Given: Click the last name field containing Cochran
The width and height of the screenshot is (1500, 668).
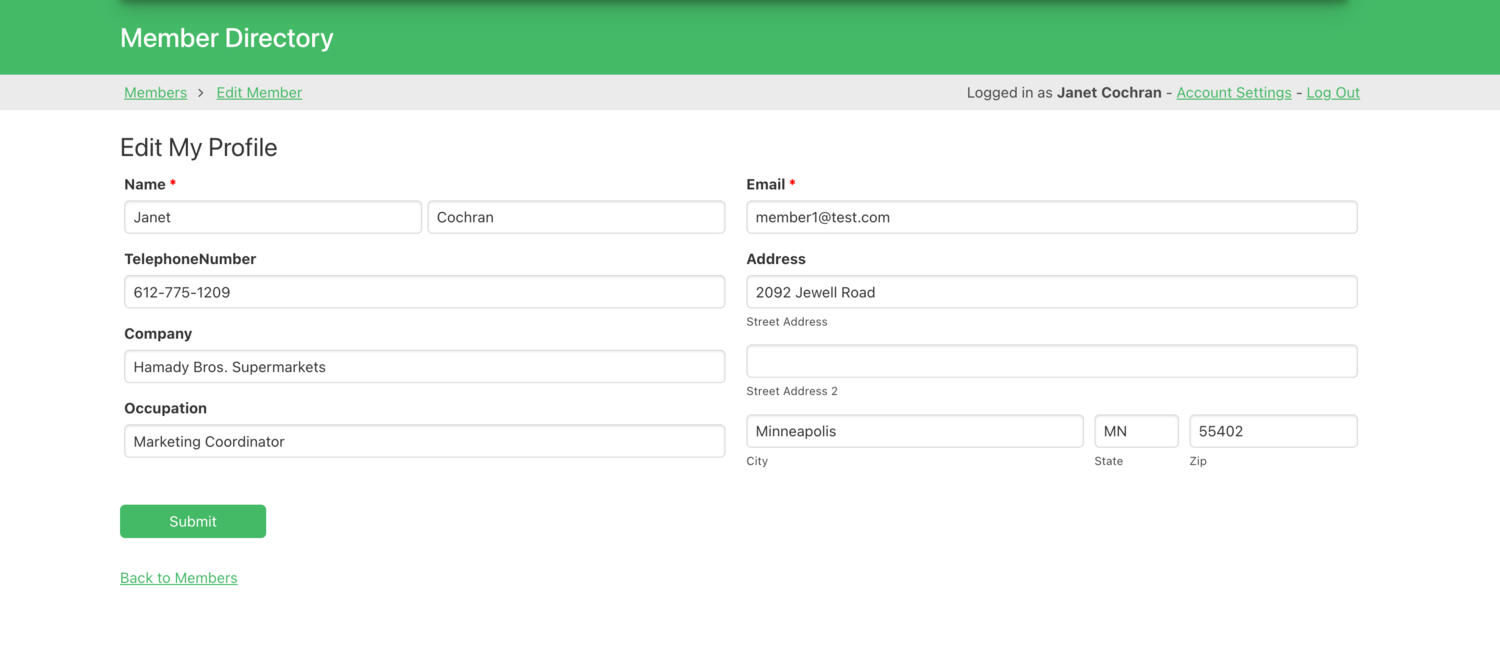Looking at the screenshot, I should pos(576,217).
